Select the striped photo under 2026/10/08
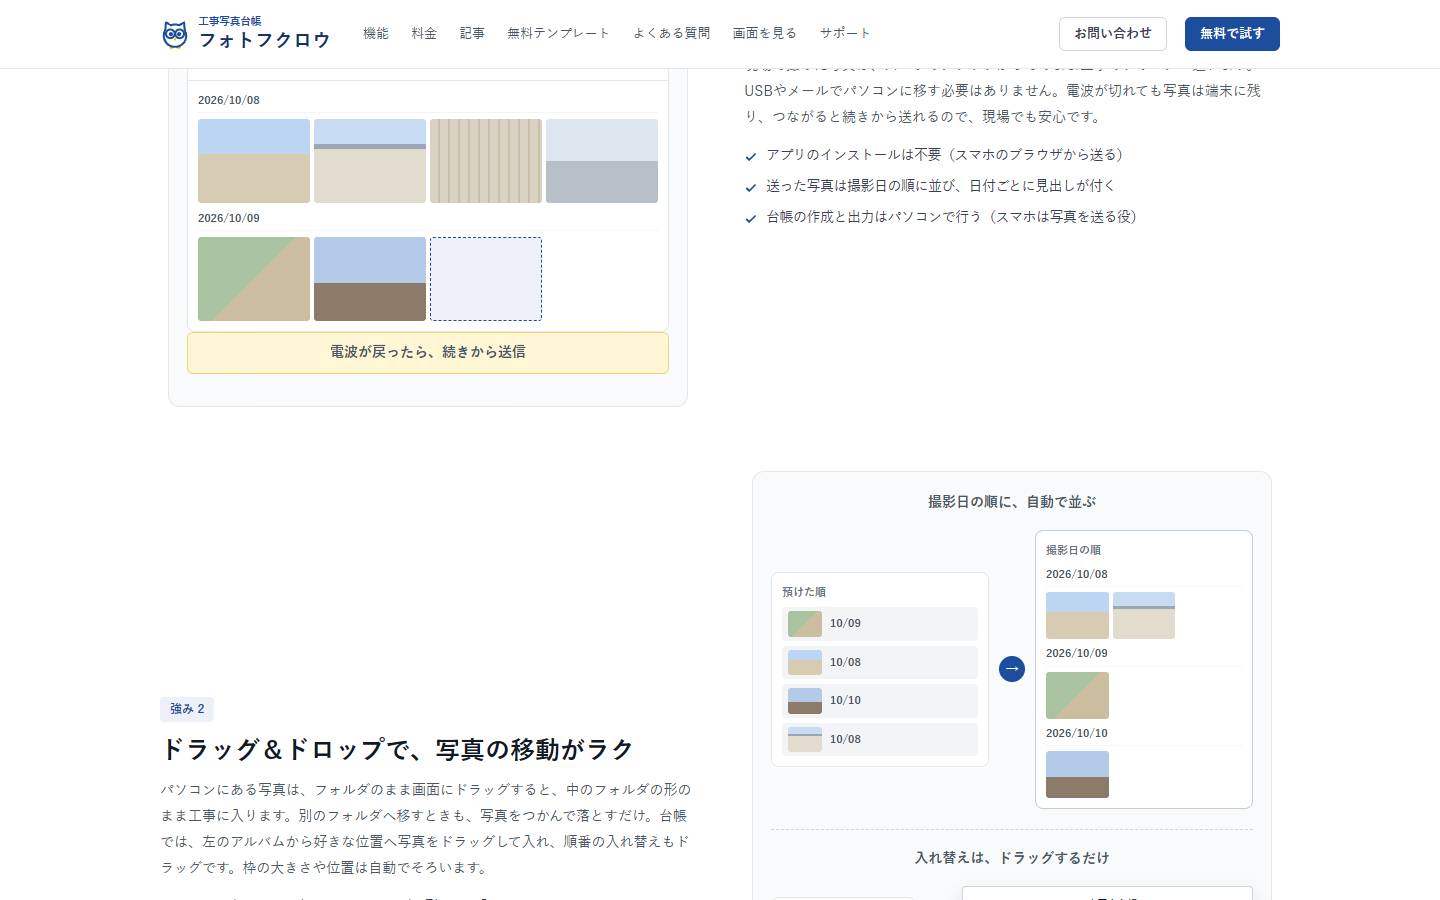 pos(486,161)
